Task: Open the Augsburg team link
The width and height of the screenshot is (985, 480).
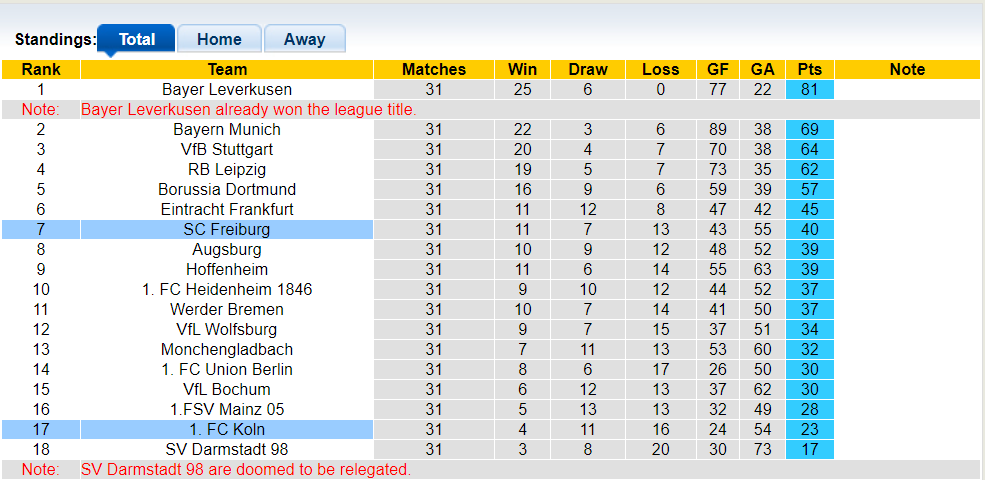Action: pos(227,249)
